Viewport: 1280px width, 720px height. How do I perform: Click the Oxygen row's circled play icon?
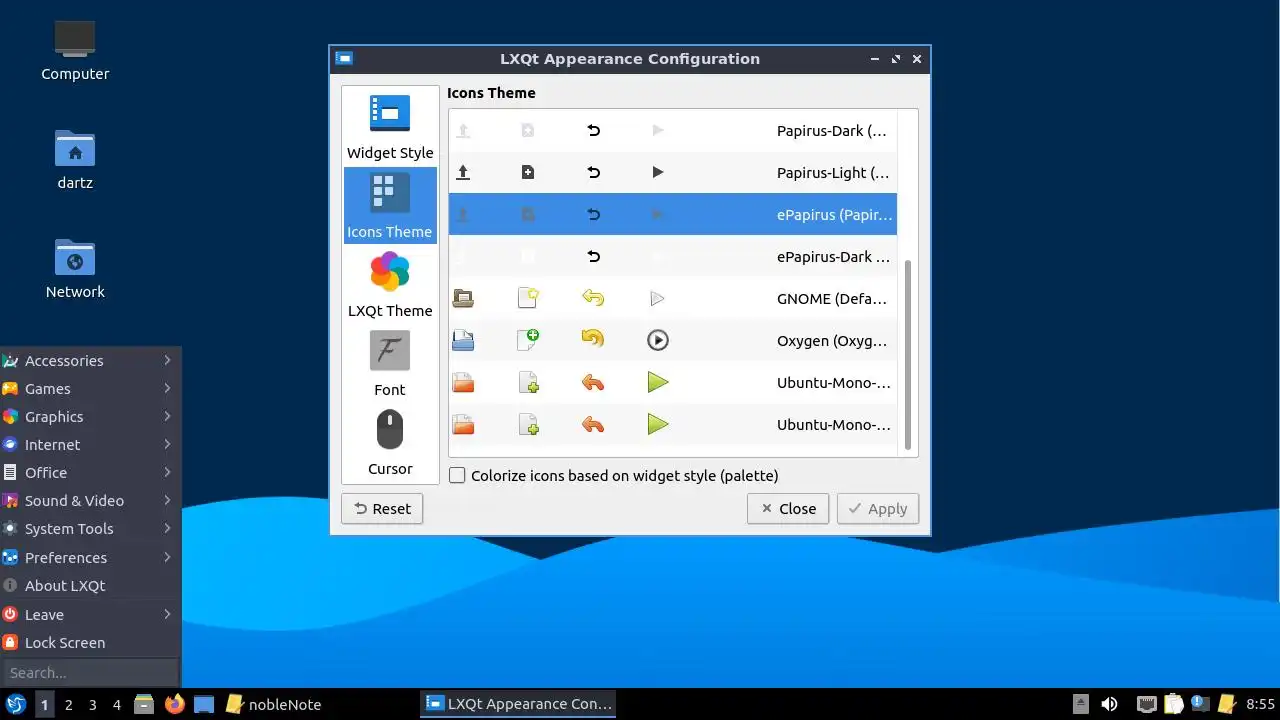(657, 340)
